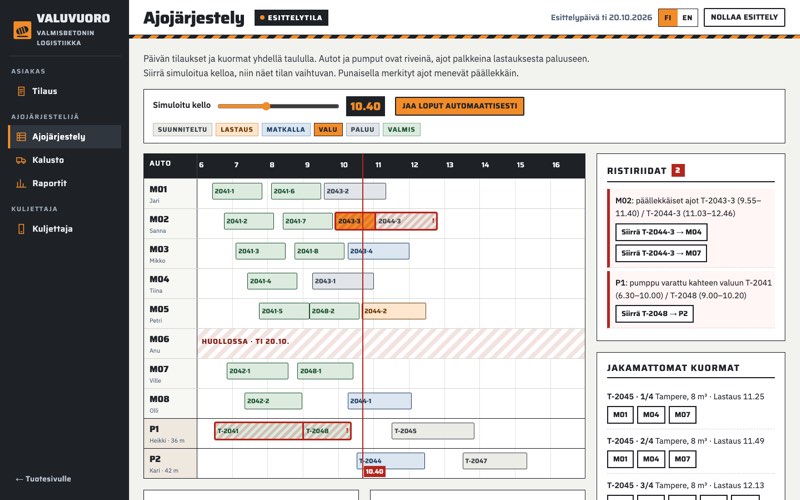Image resolution: width=800 pixels, height=500 pixels.
Task: Select run 2048-2 on M05 row
Action: pos(334,311)
